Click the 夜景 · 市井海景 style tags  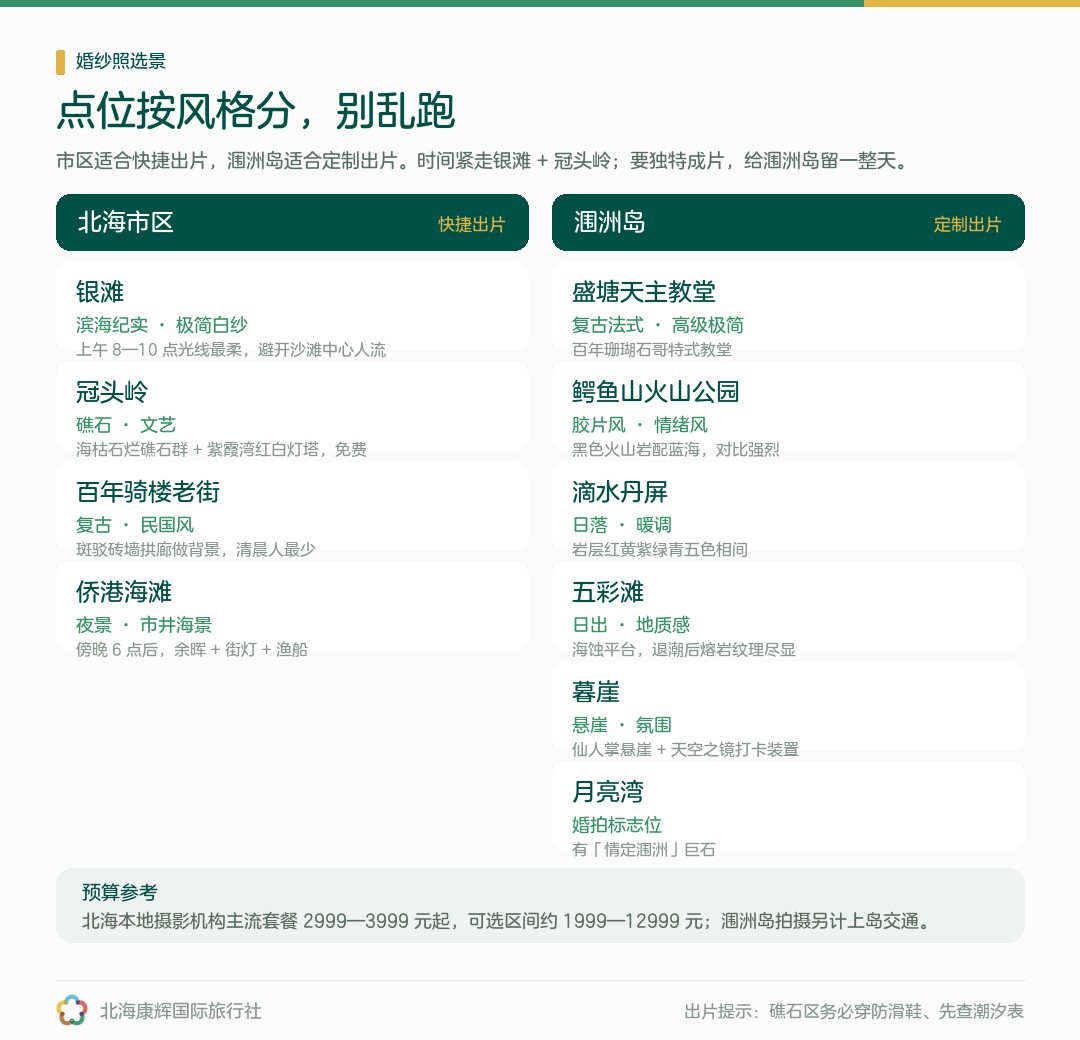[x=144, y=625]
